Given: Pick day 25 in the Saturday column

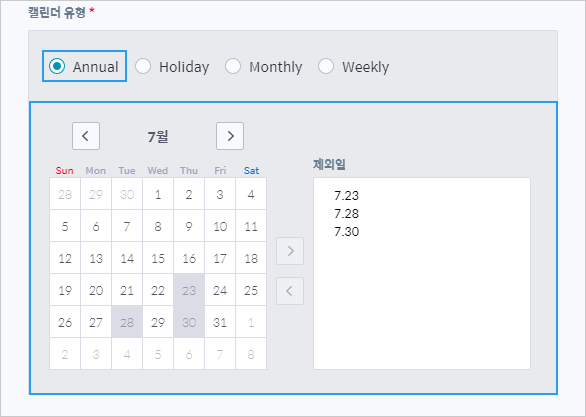Looking at the screenshot, I should (x=251, y=290).
